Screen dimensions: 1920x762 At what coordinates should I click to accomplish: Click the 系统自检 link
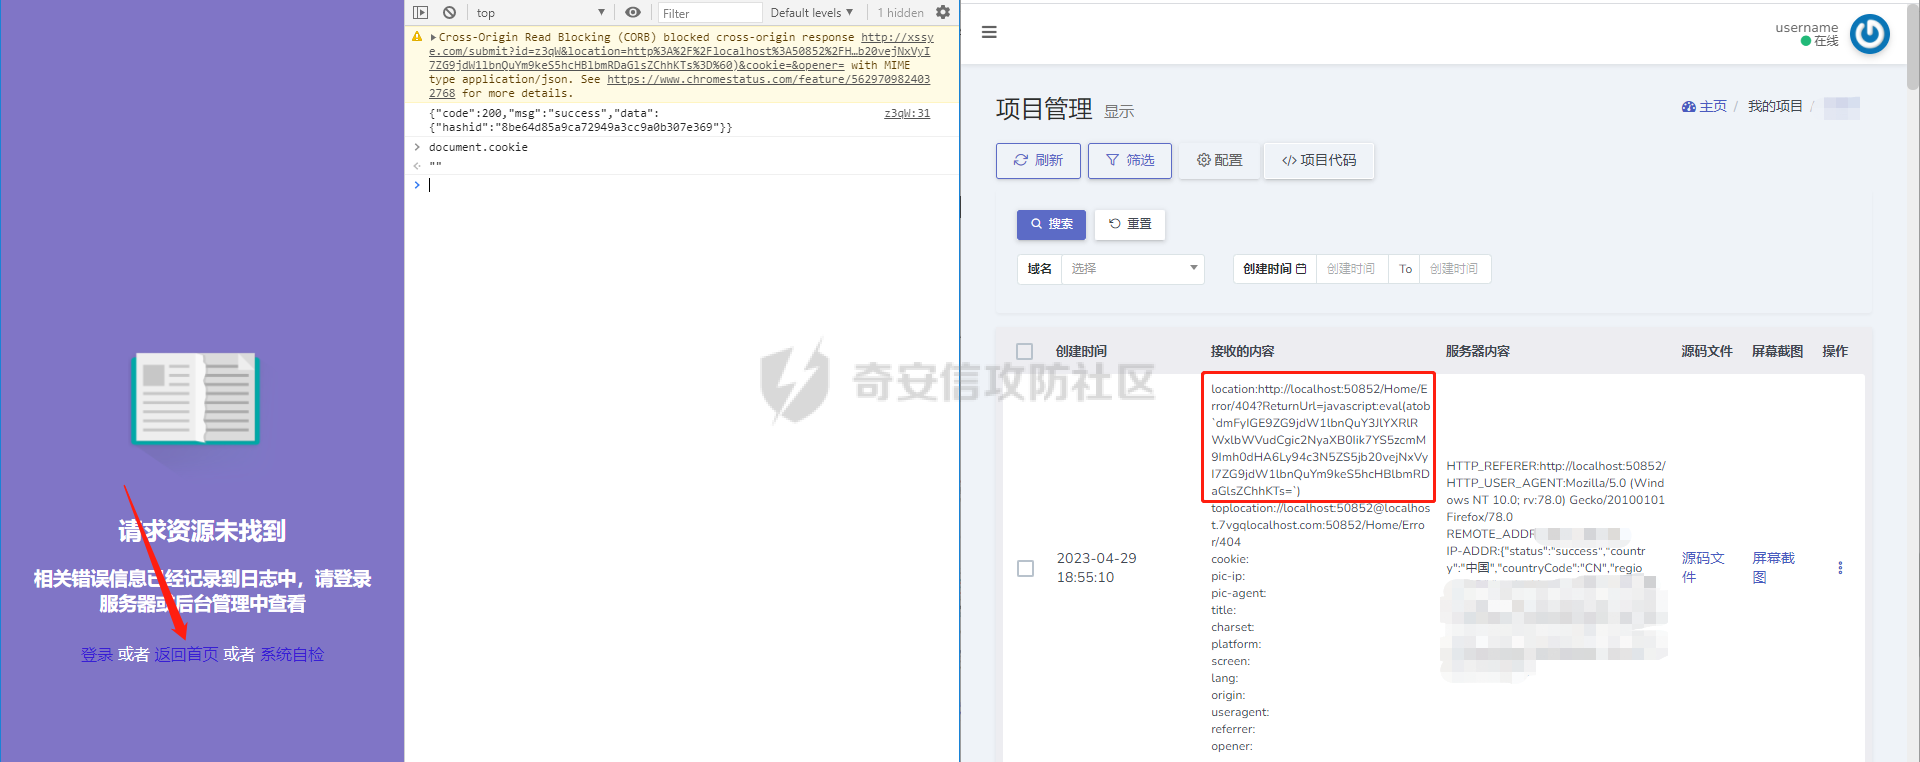pyautogui.click(x=292, y=654)
